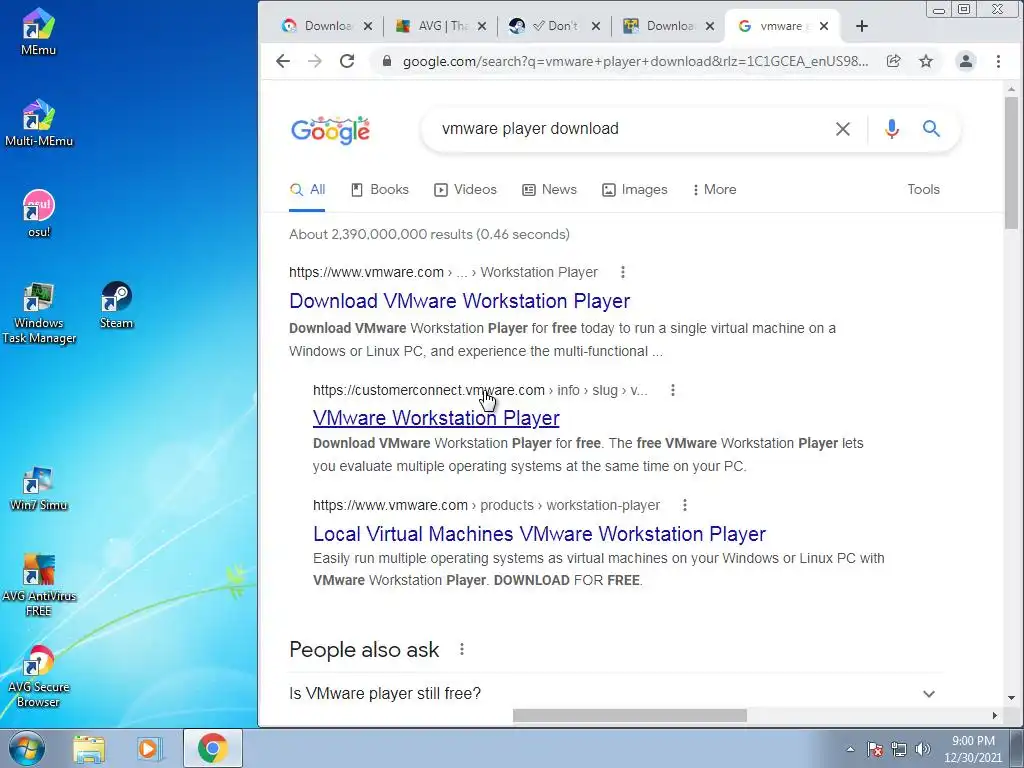1024x768 pixels.
Task: Open the MEmu desktop shortcut
Action: click(38, 31)
